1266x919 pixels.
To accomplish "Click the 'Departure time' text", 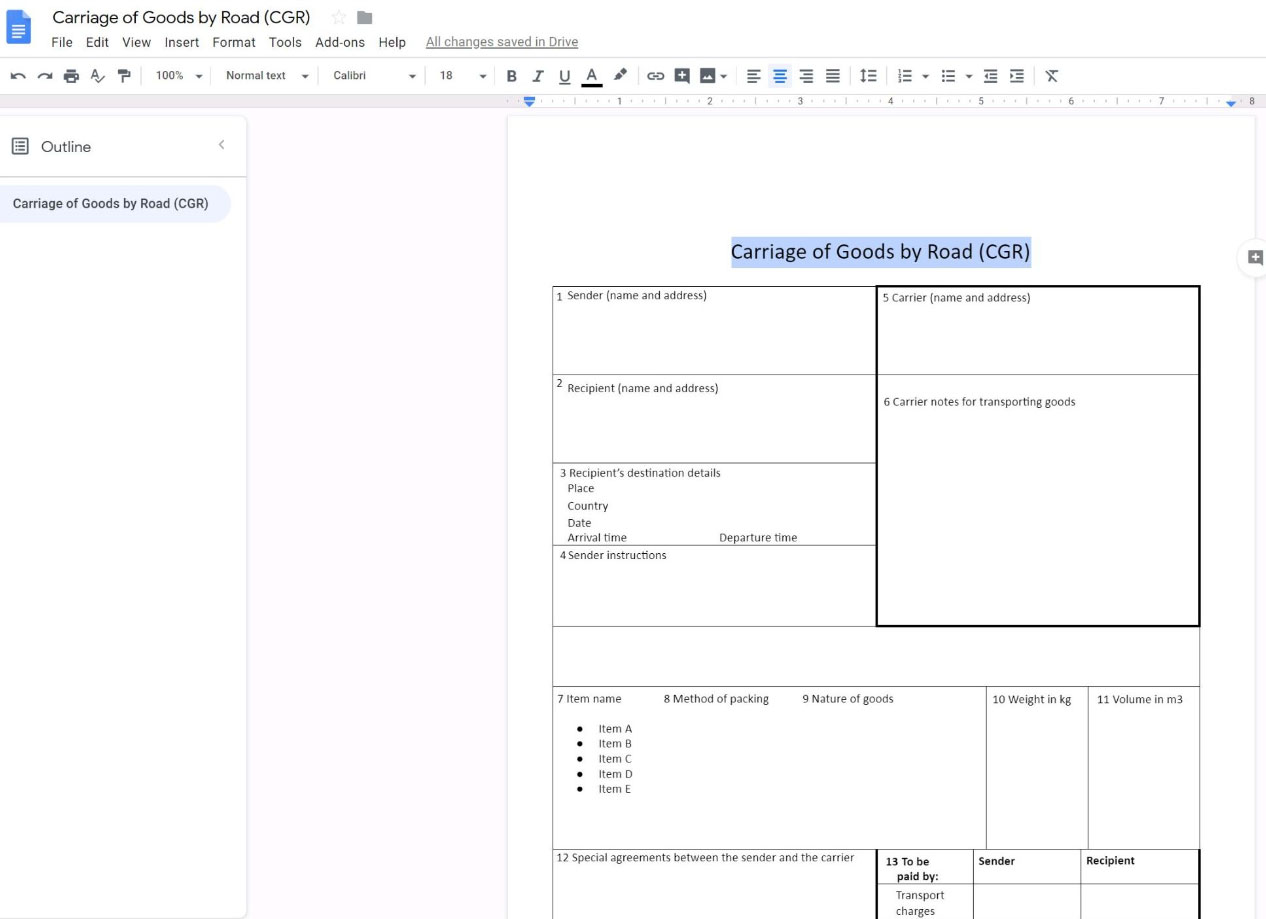I will click(758, 538).
